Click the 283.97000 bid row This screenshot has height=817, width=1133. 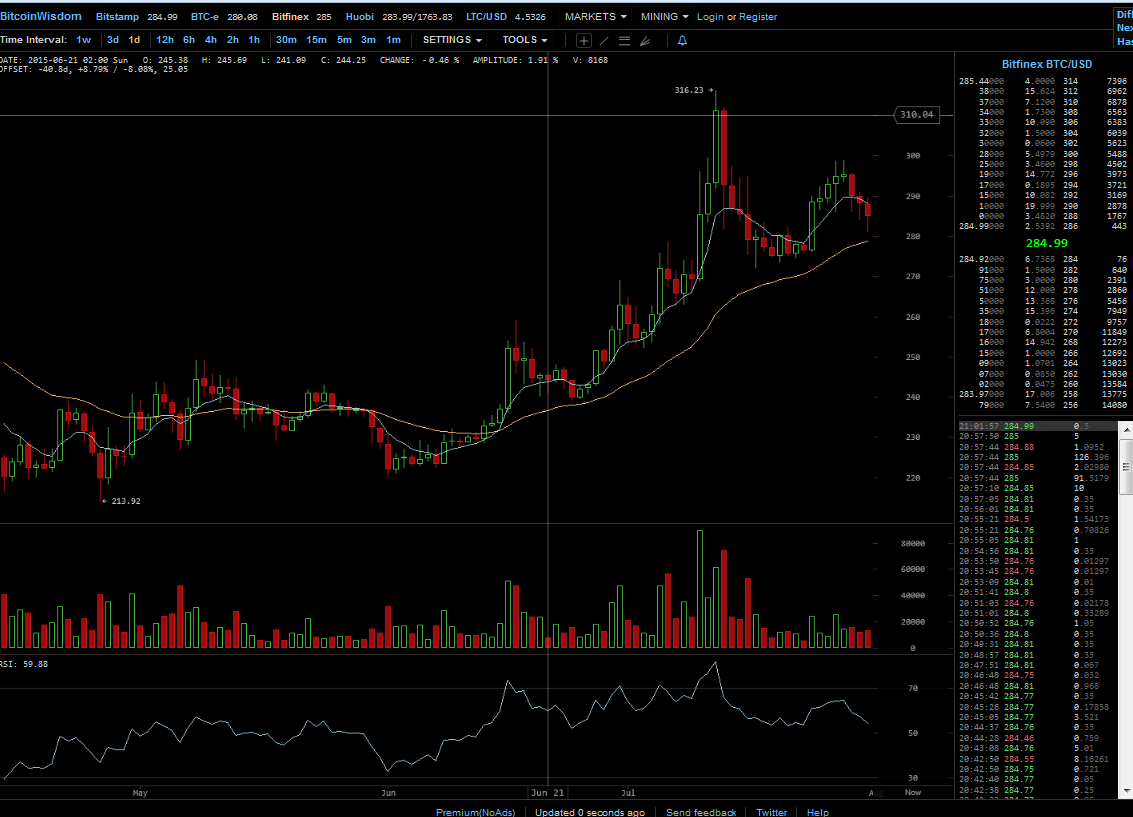pos(1043,394)
